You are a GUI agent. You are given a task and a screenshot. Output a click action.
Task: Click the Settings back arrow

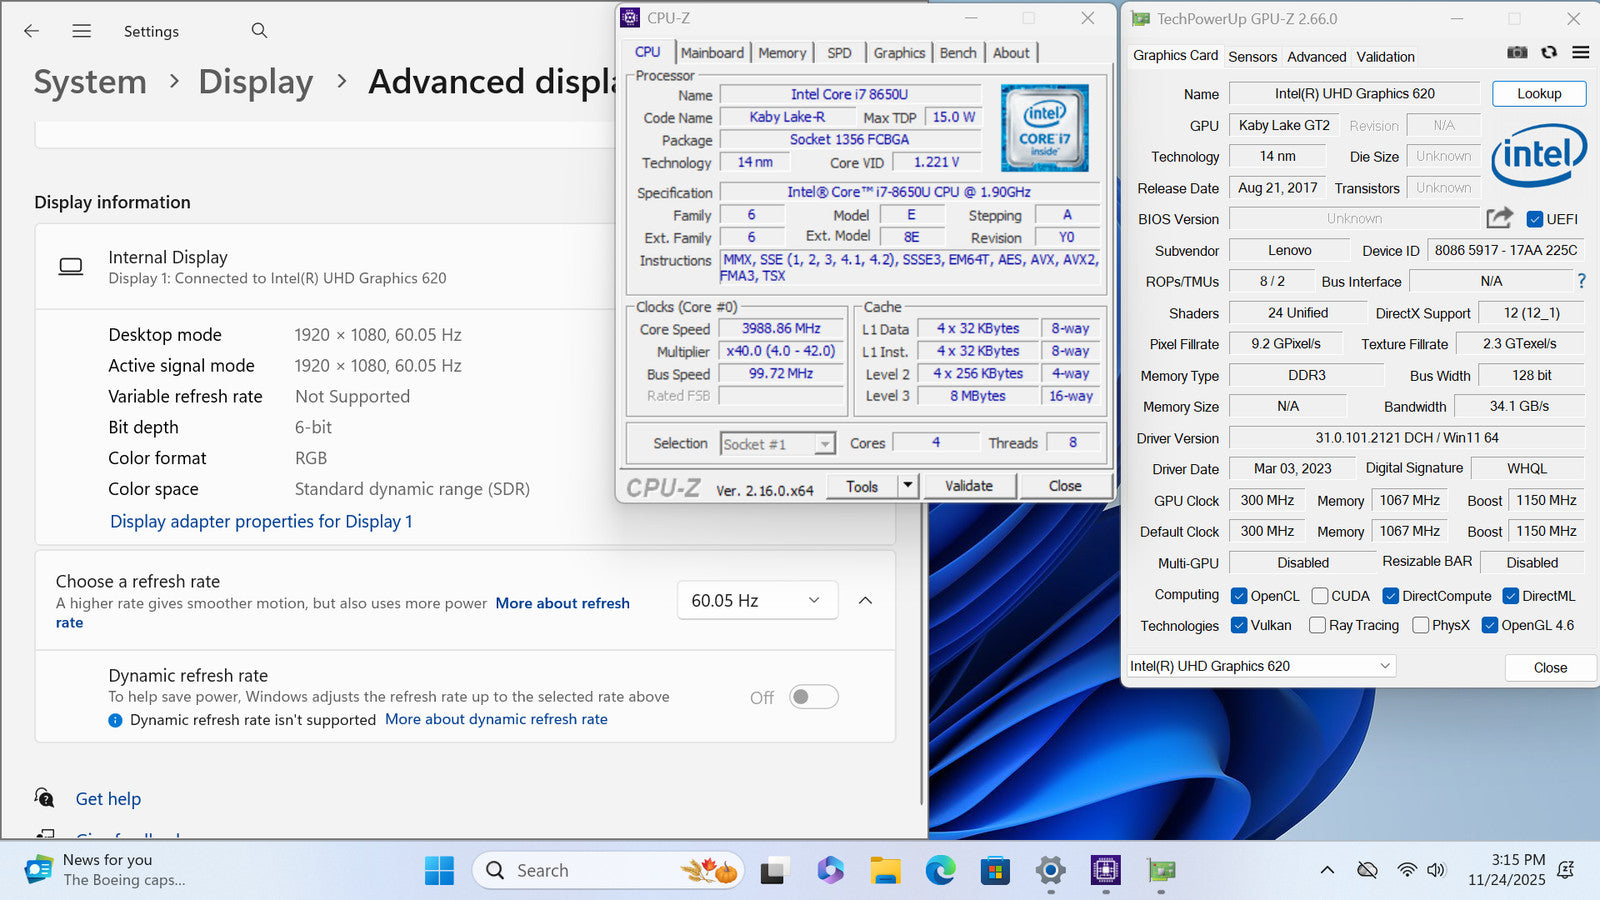pos(32,31)
